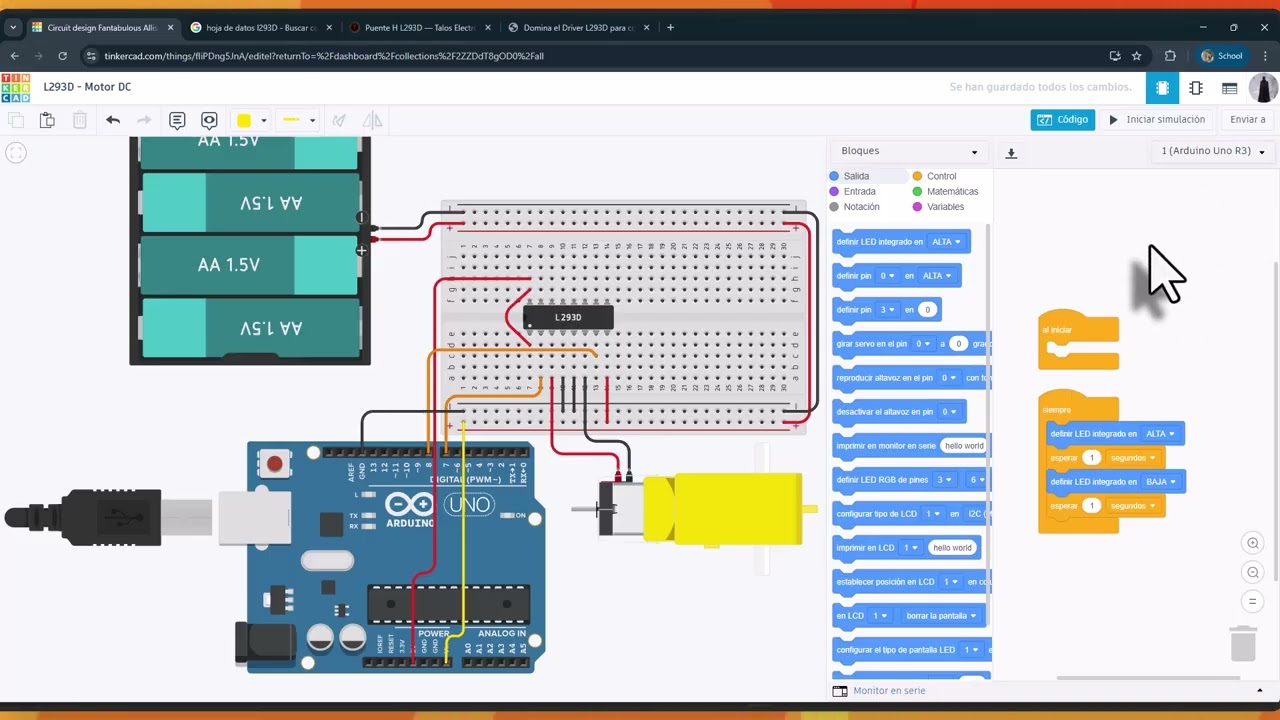Open pin dropdown in 'imprimir en LCD' block

[910, 548]
